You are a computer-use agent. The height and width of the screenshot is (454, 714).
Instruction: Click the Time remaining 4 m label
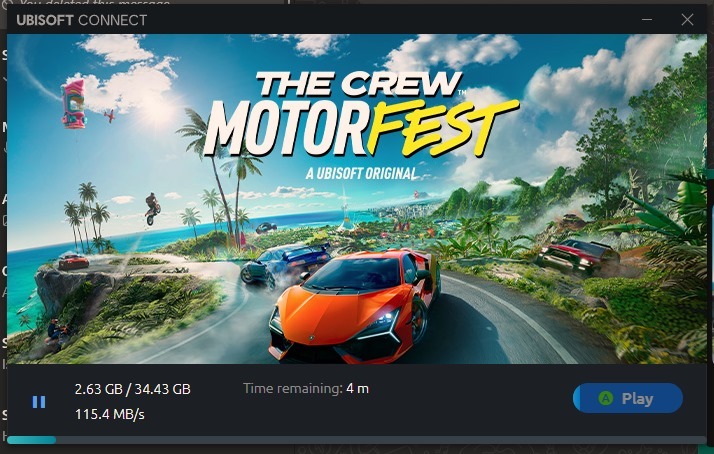point(306,388)
